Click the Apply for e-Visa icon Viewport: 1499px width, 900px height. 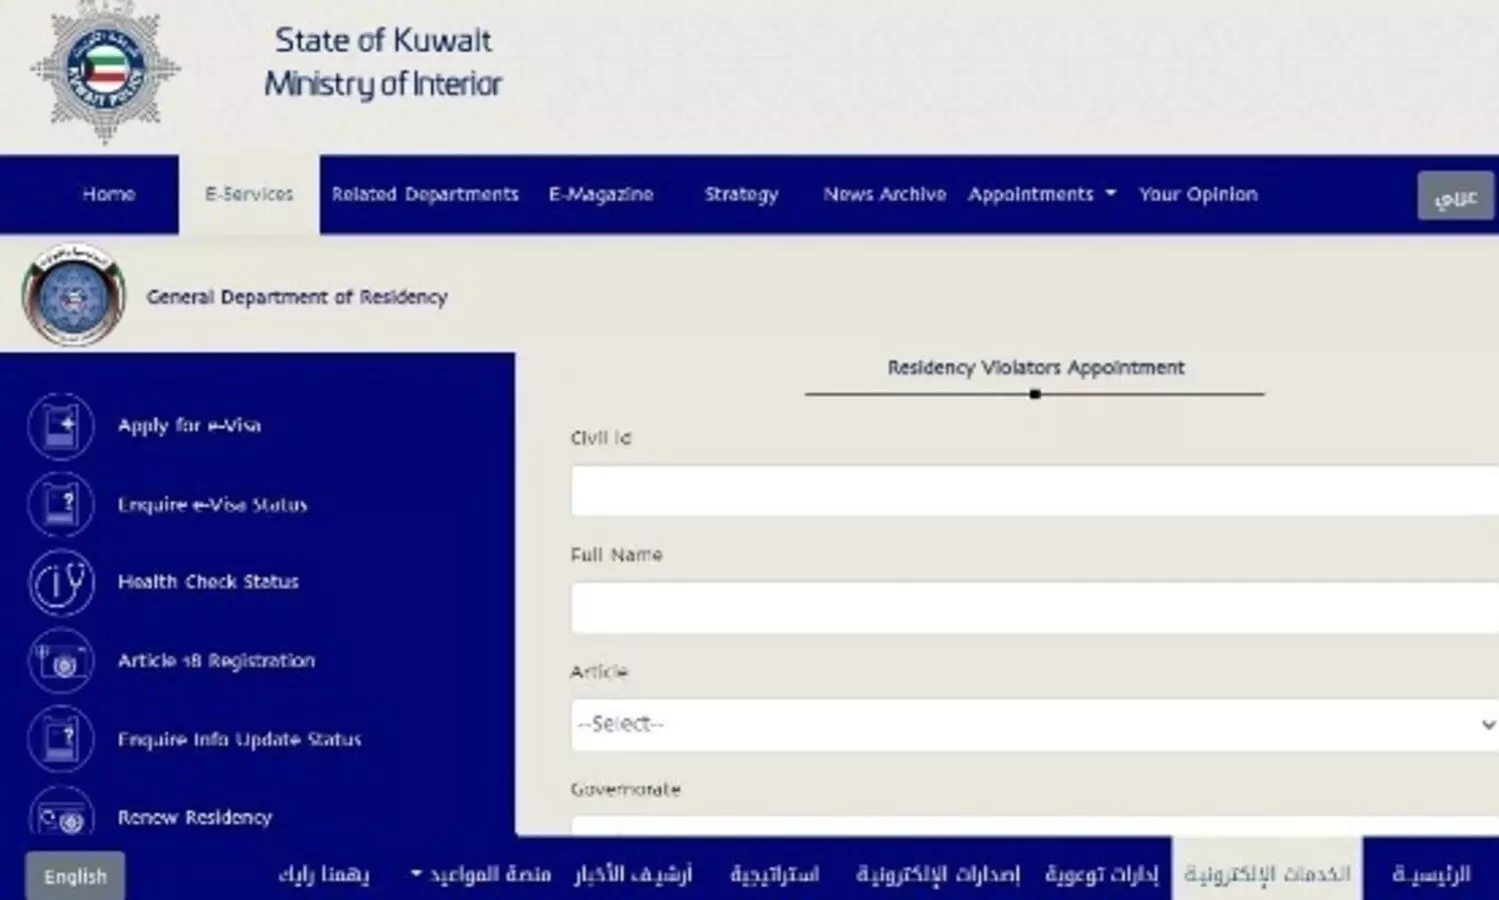click(61, 426)
